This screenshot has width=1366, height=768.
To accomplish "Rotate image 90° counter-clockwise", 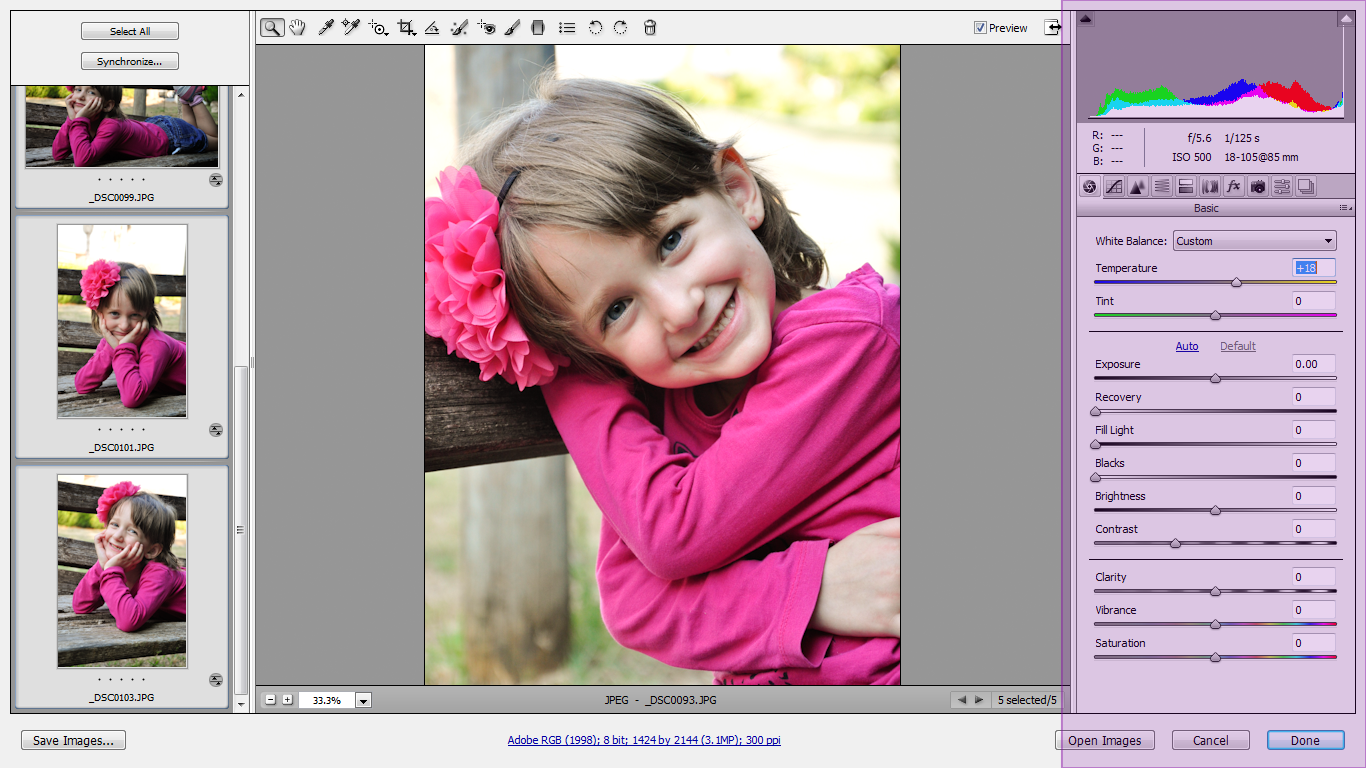I will click(595, 28).
